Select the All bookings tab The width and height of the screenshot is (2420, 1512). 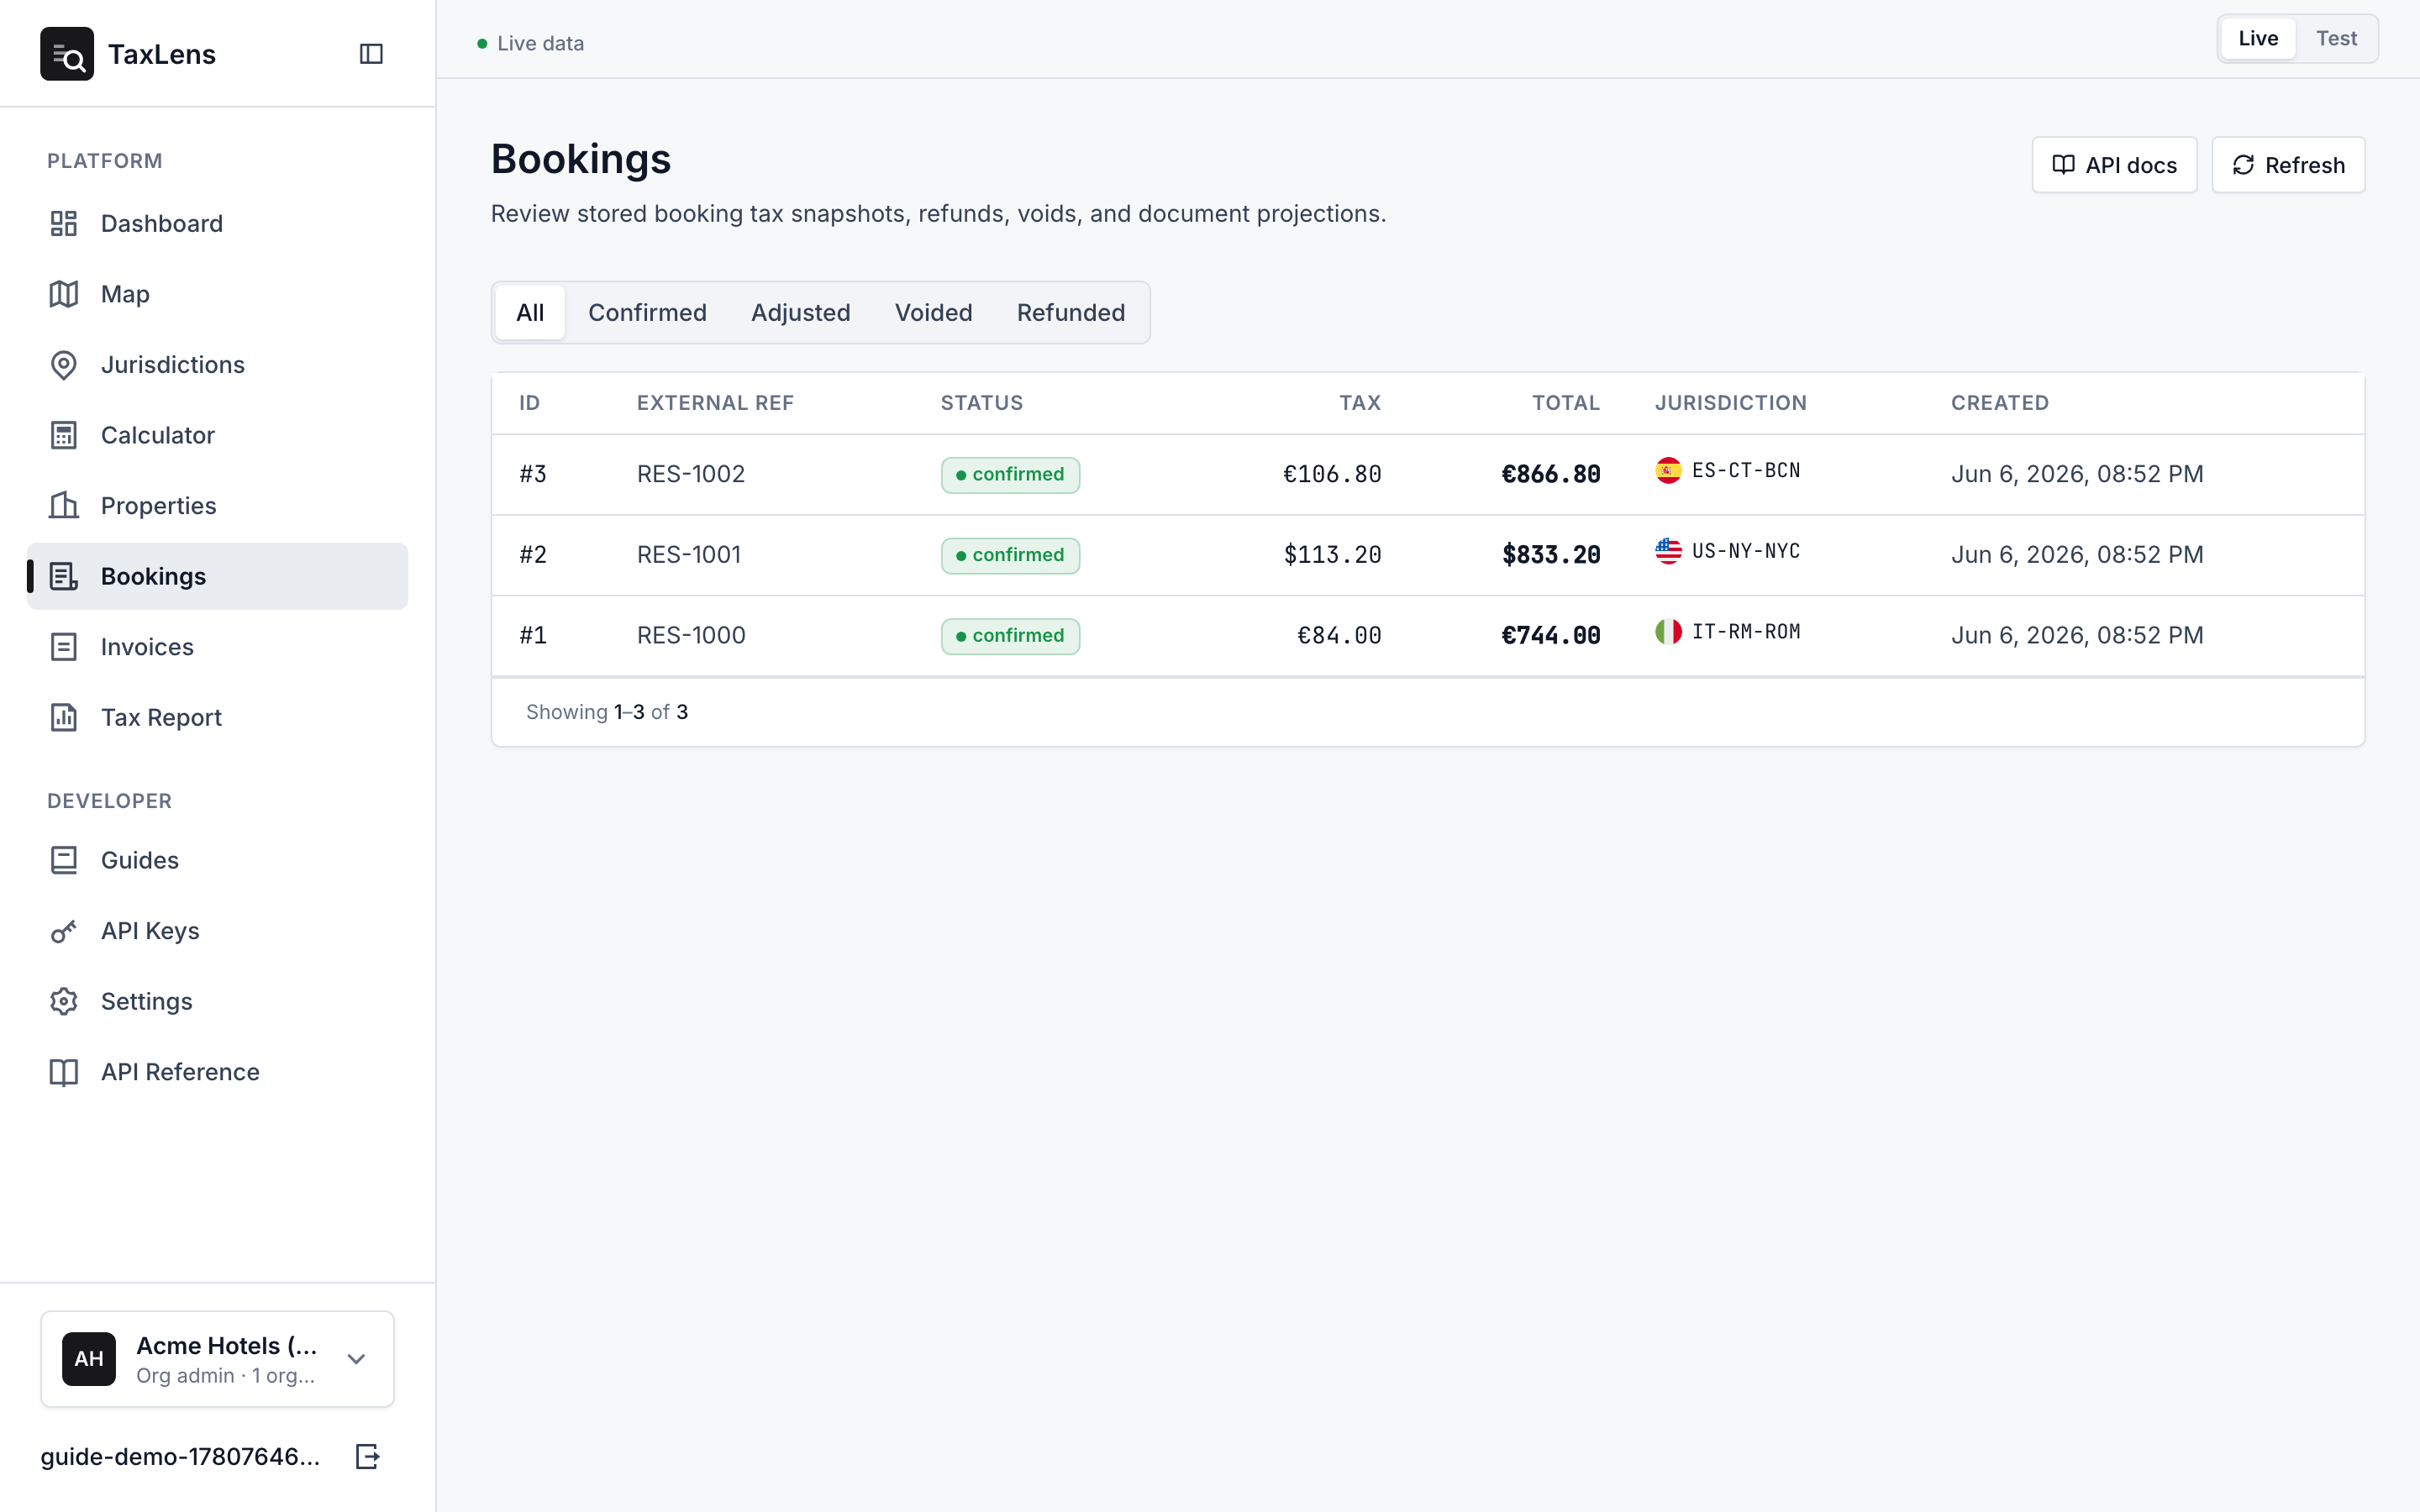tap(530, 313)
